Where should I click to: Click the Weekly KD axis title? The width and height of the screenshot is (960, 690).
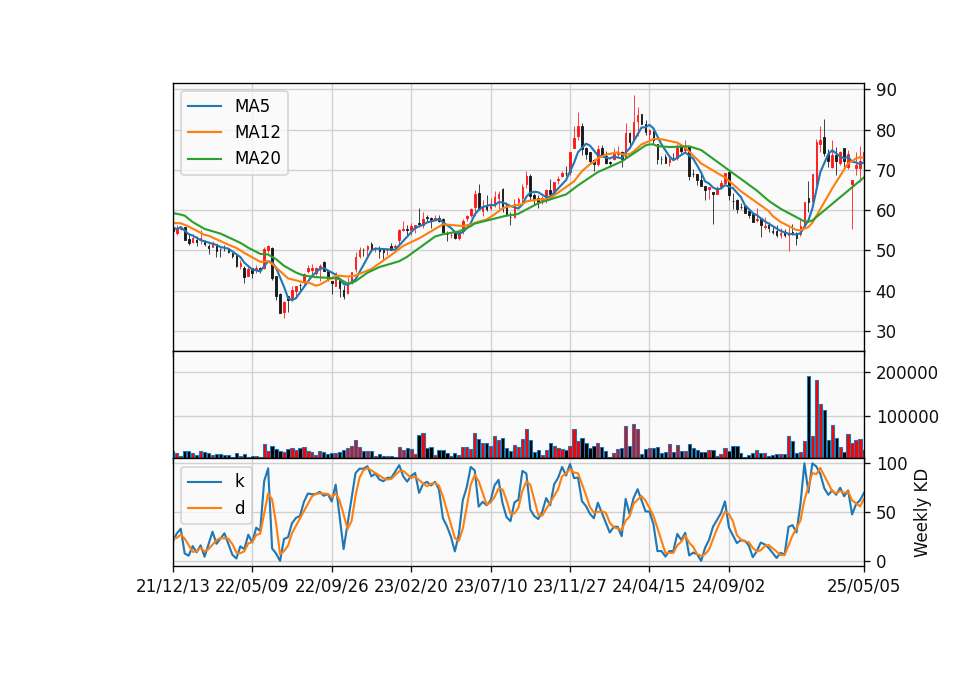click(x=920, y=514)
